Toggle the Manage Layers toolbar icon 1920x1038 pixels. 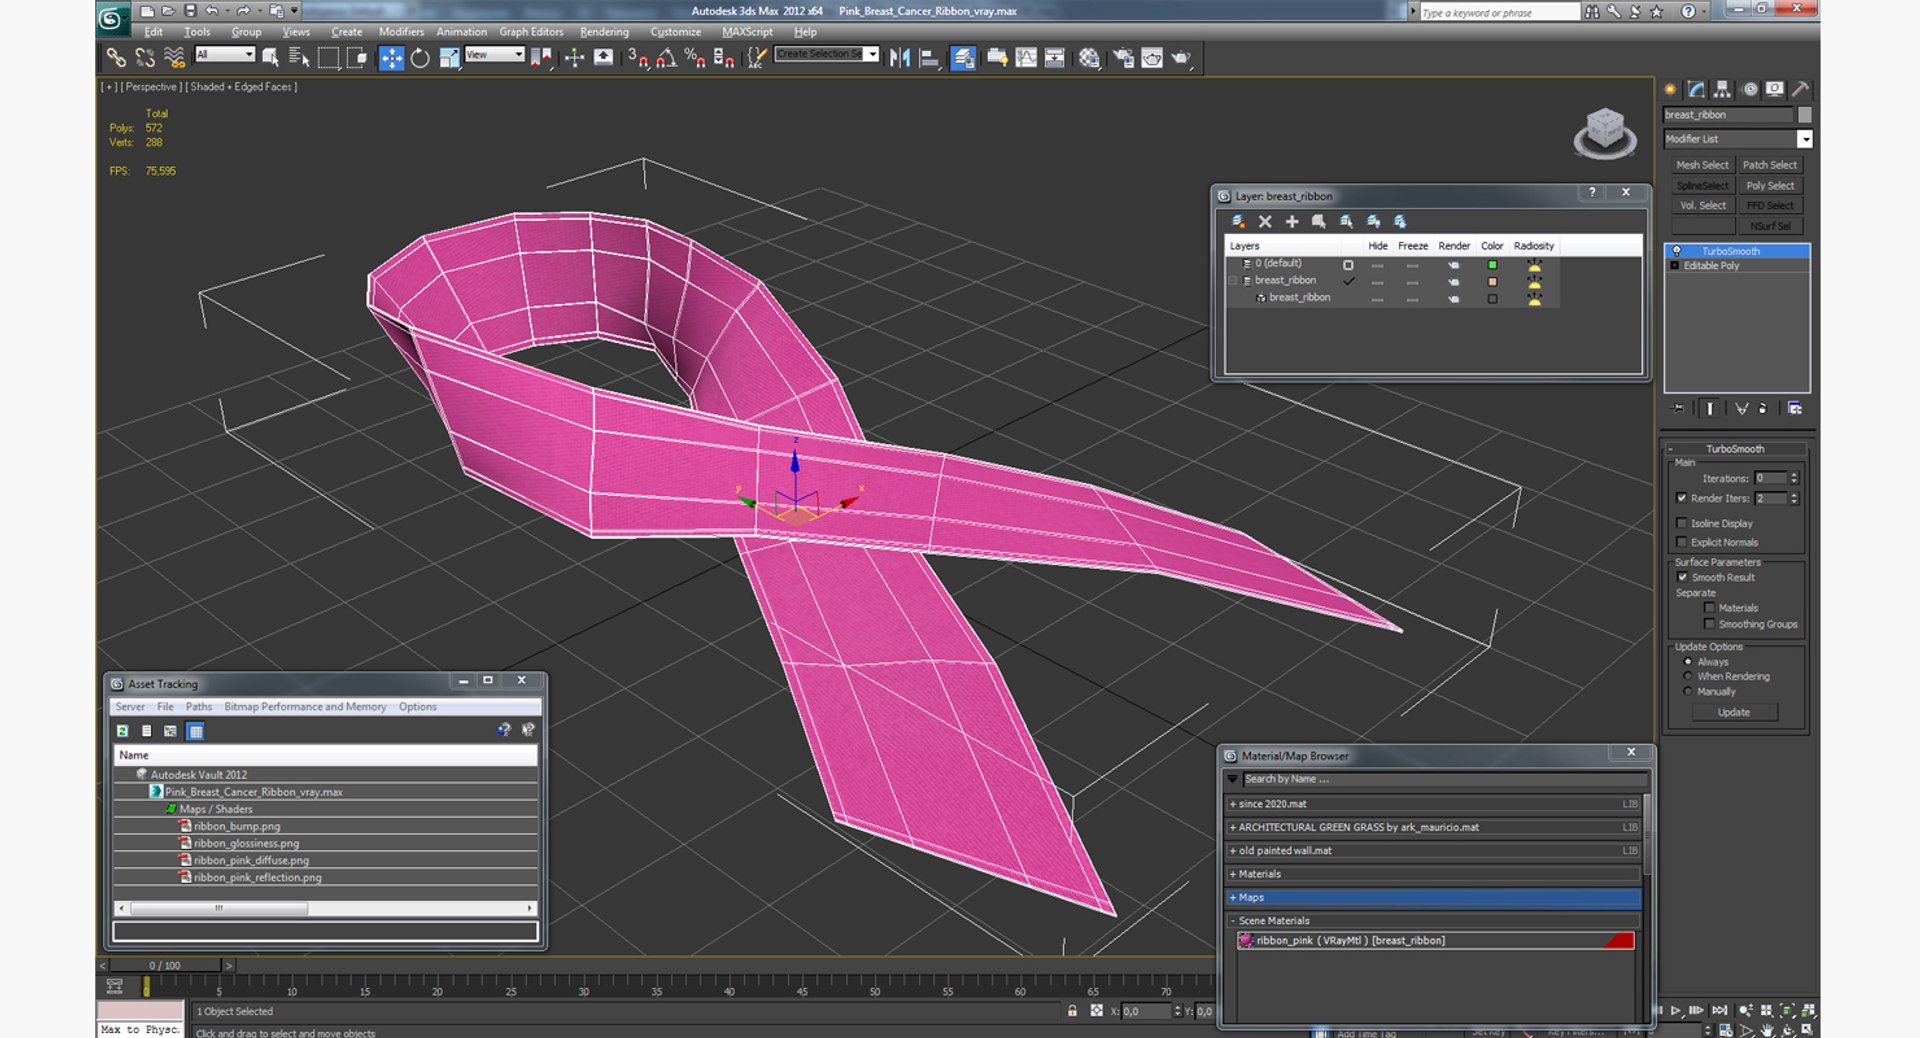[963, 58]
